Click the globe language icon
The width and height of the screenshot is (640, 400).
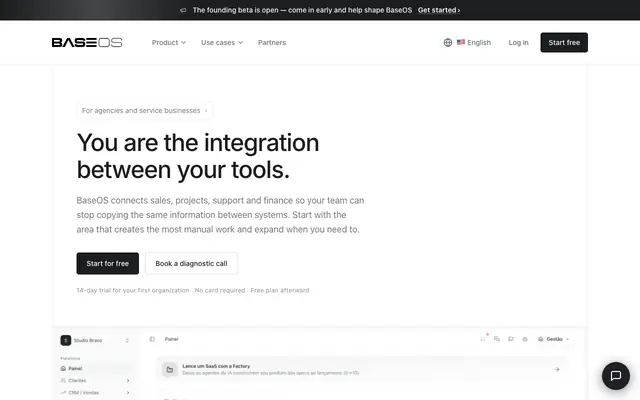coord(448,42)
